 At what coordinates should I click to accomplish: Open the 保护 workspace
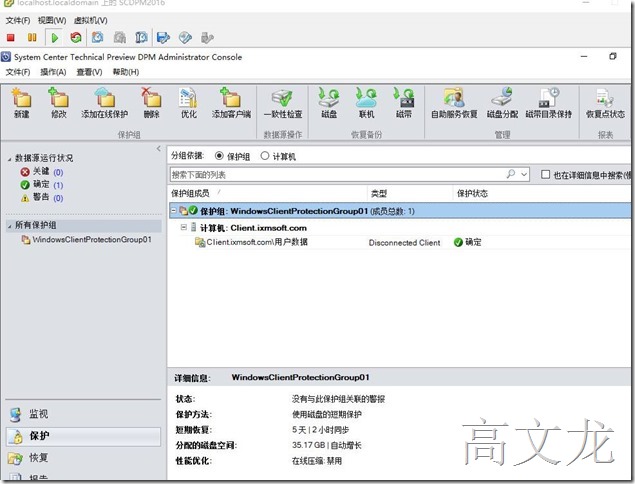[x=83, y=436]
